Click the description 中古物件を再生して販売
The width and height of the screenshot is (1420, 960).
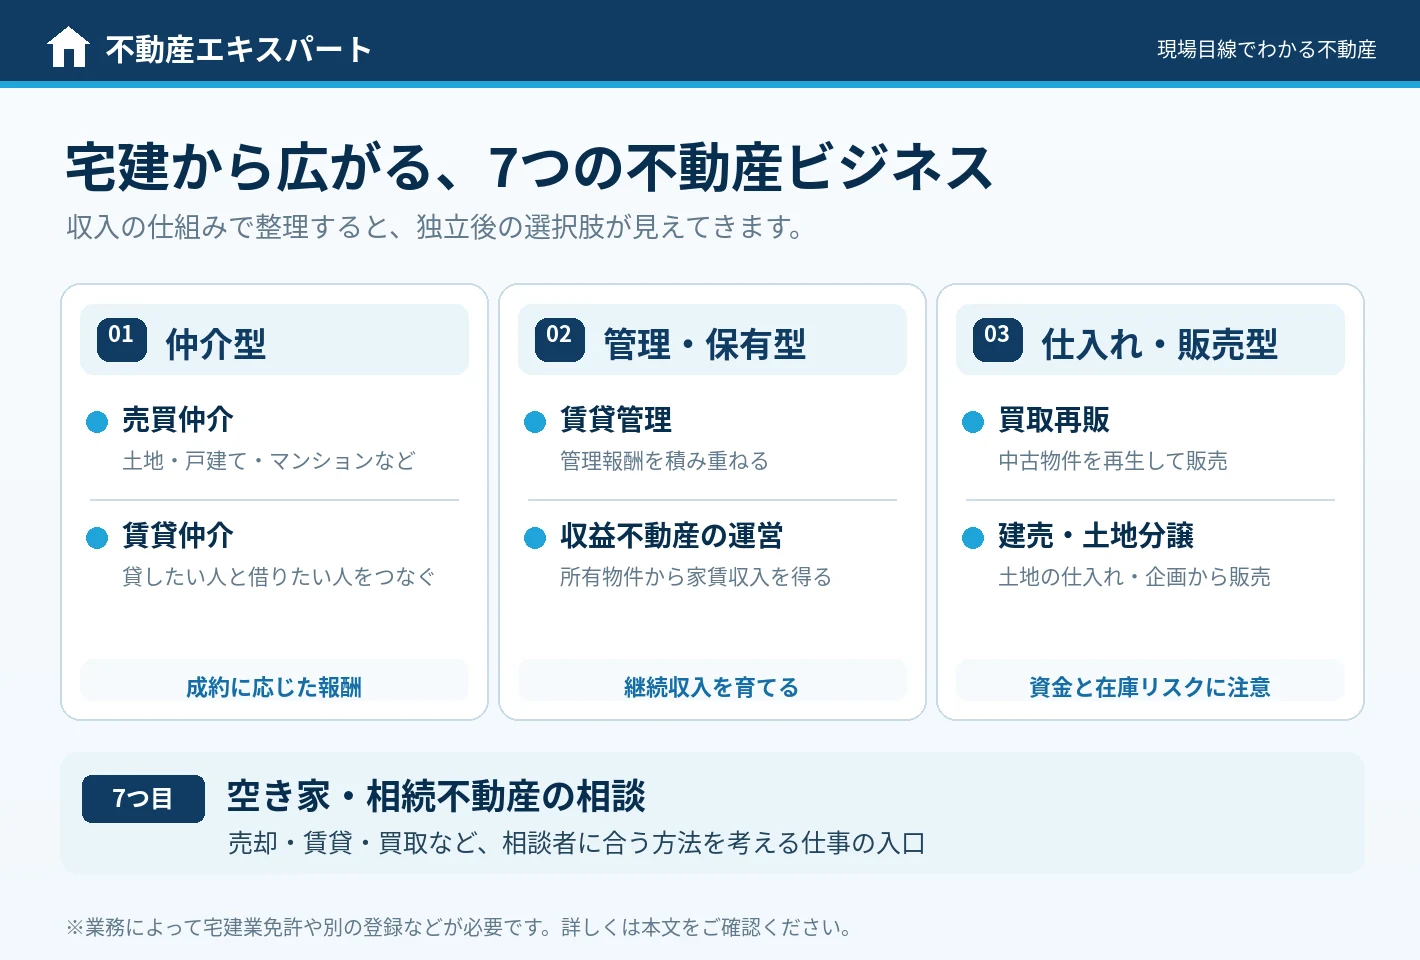[1113, 461]
